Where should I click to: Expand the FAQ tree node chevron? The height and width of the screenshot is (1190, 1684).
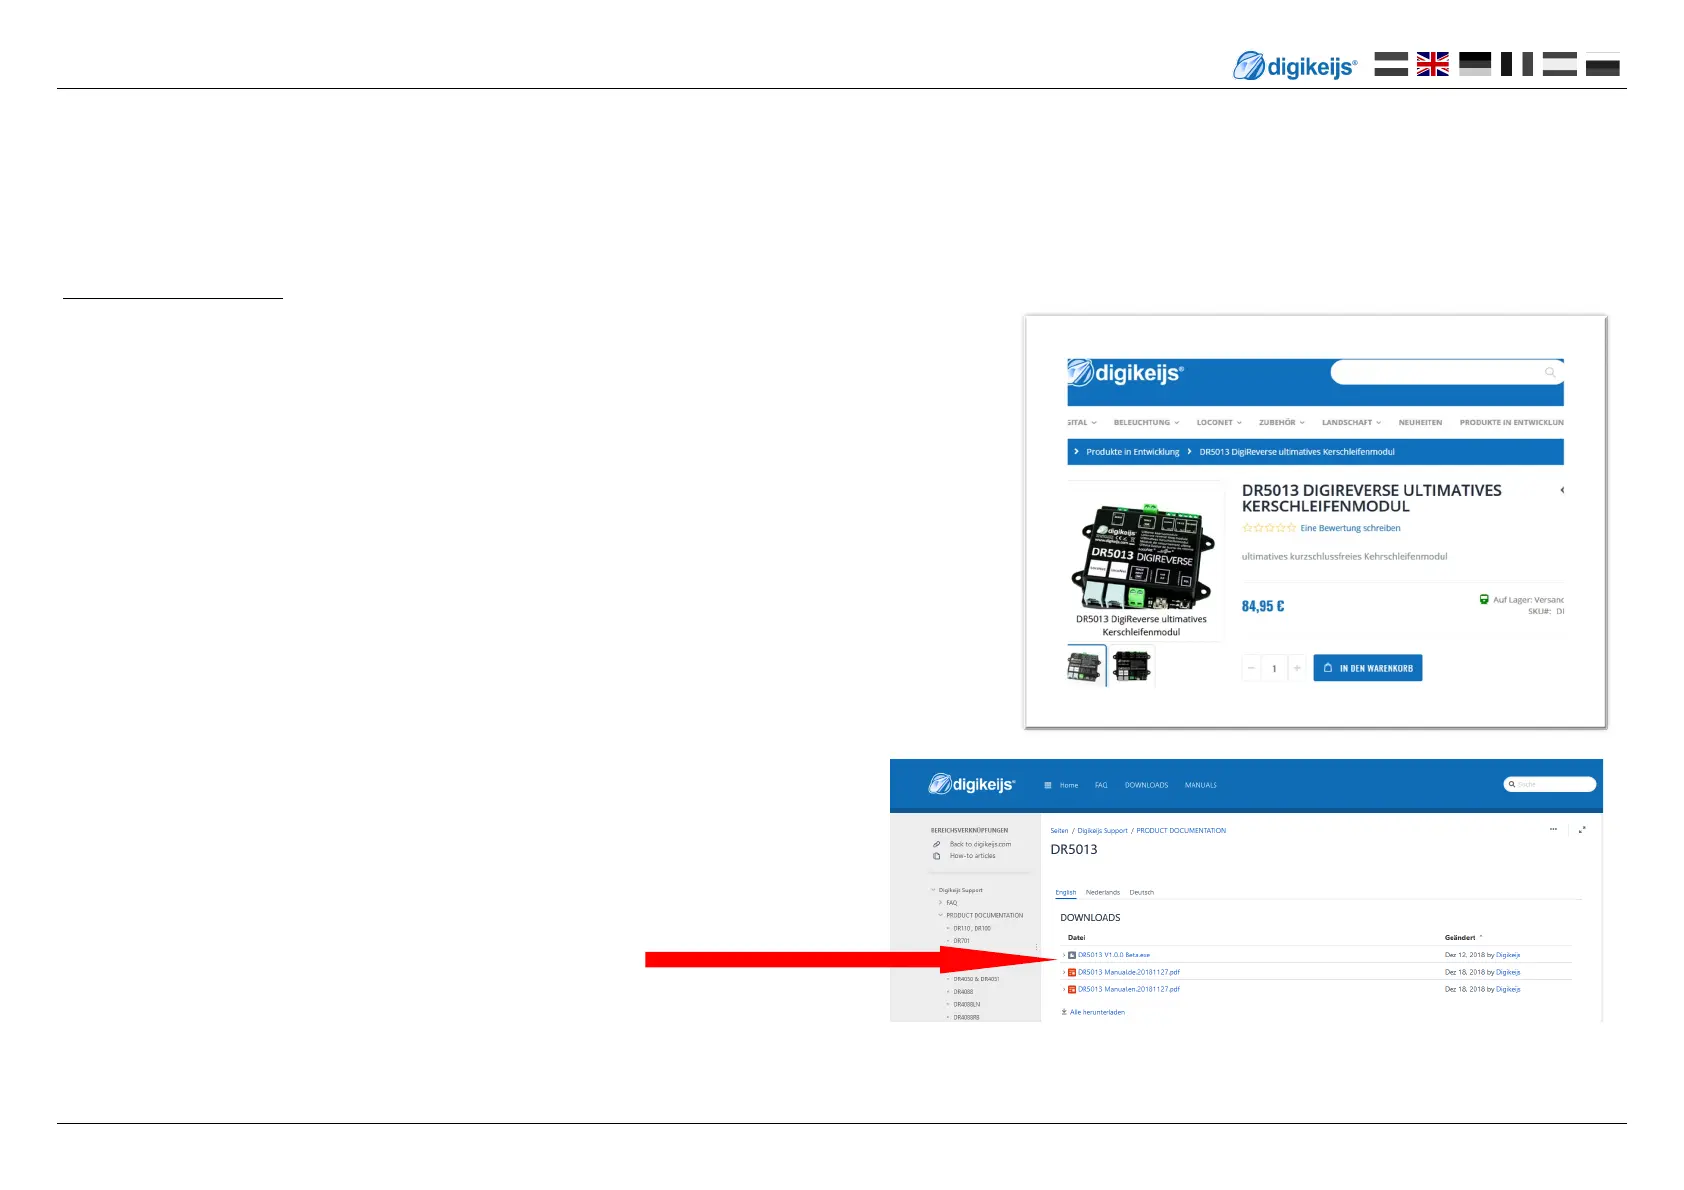(940, 903)
